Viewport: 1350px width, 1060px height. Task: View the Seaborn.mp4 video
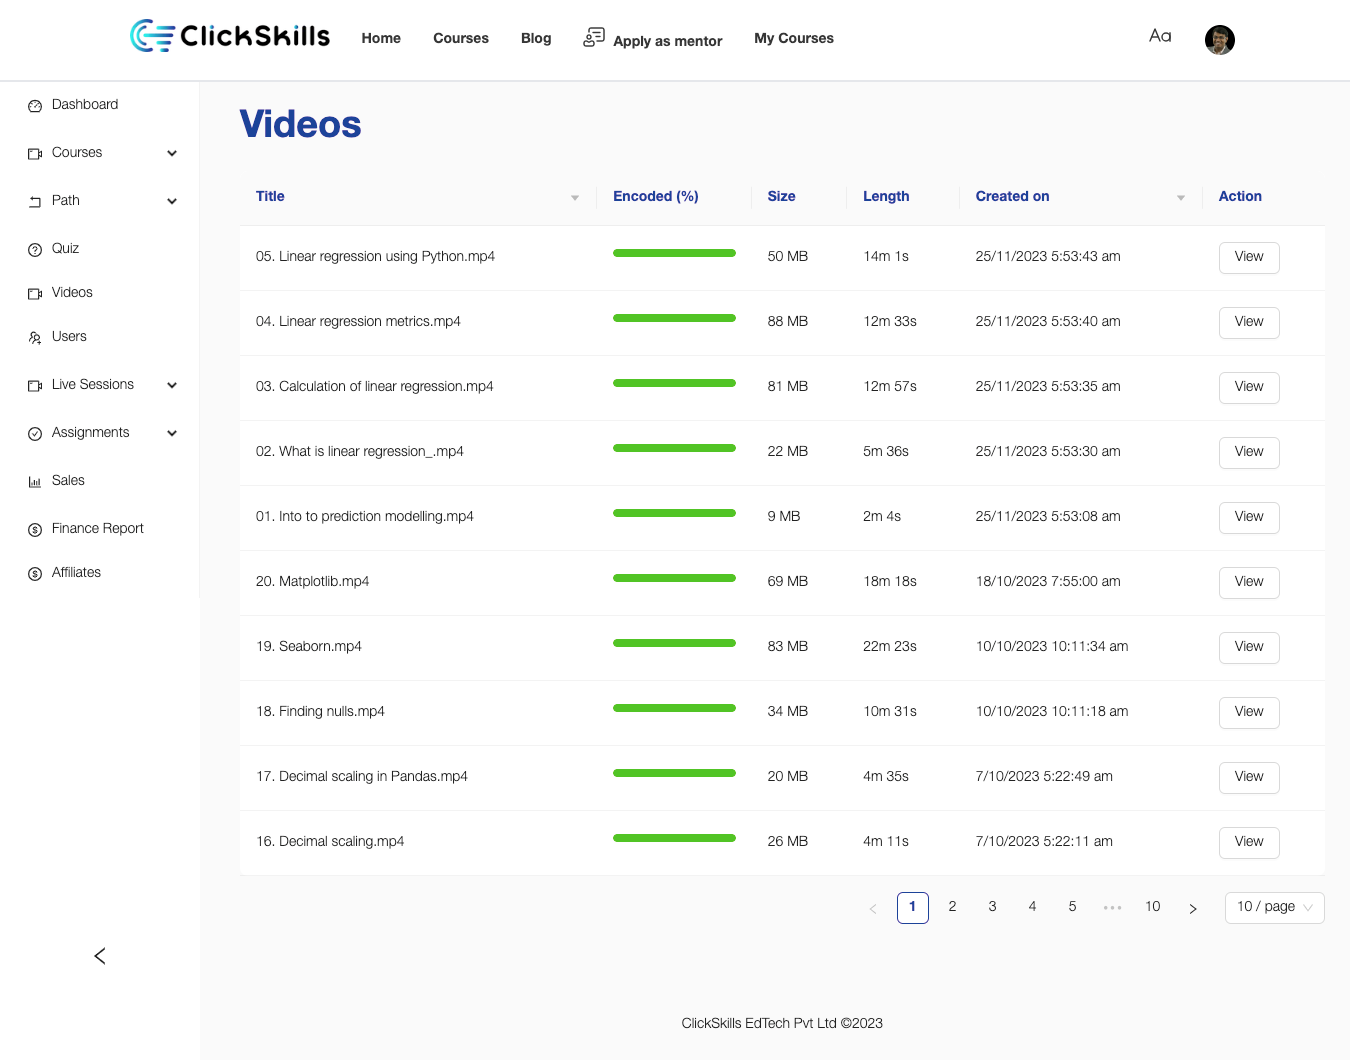coord(1248,647)
